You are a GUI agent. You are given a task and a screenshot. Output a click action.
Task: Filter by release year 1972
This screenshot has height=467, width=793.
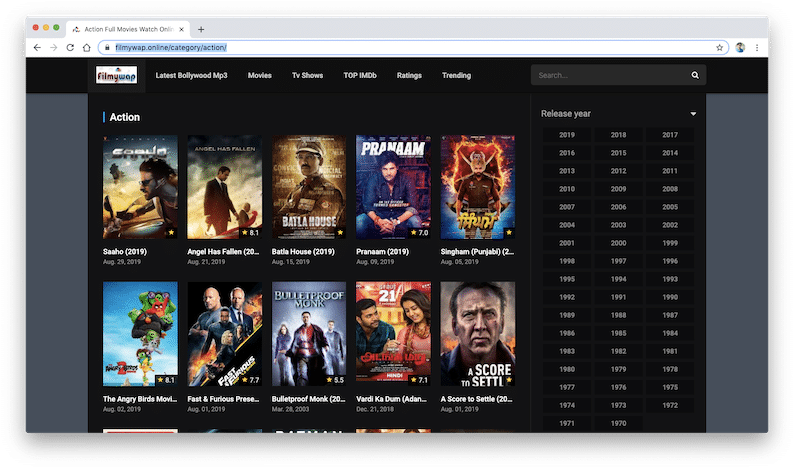point(670,405)
